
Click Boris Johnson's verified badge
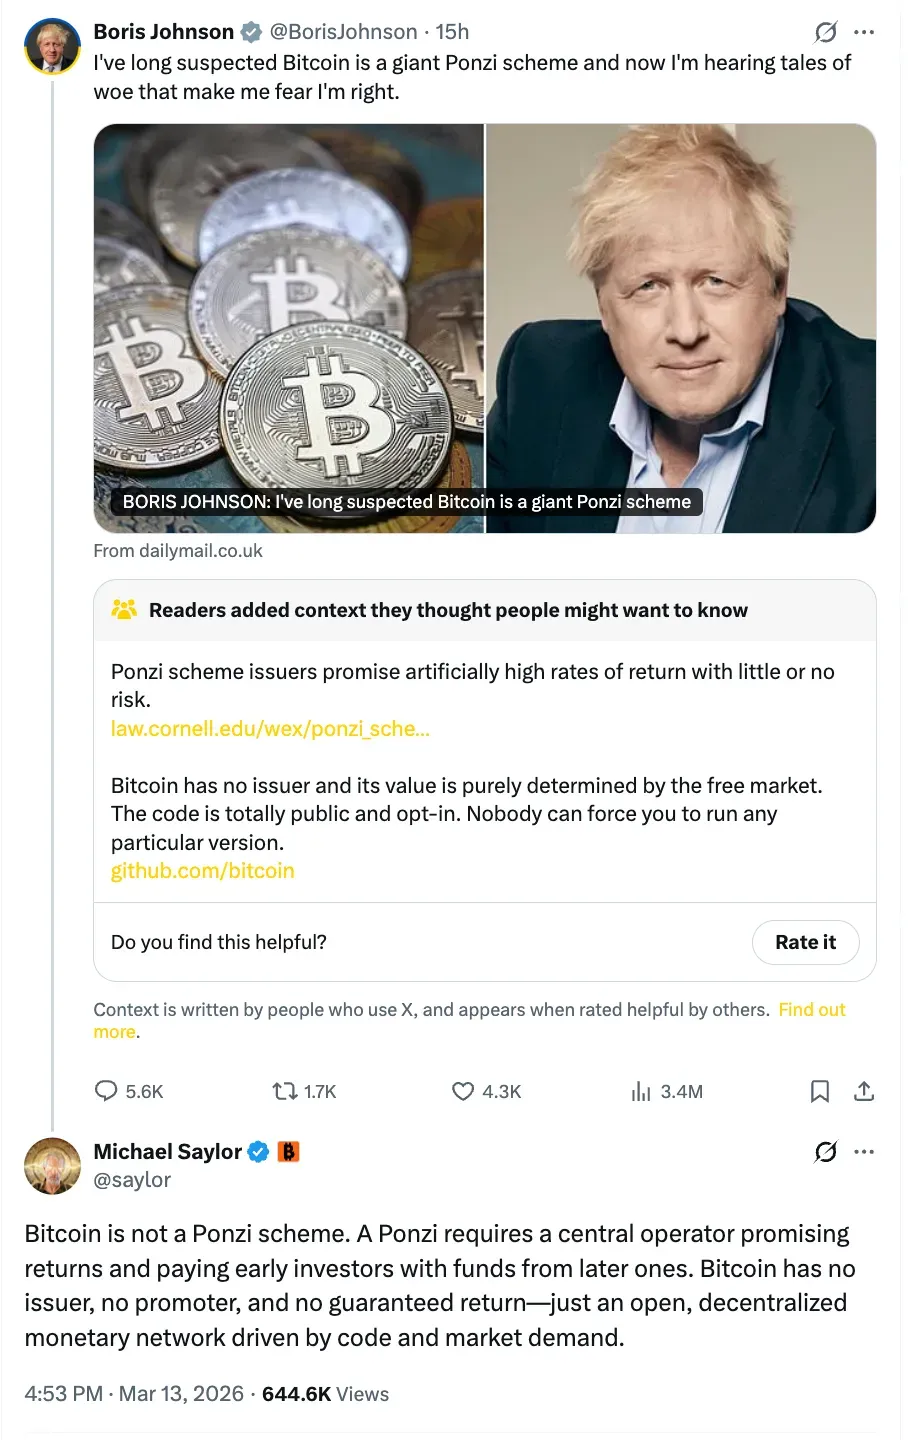pos(251,32)
